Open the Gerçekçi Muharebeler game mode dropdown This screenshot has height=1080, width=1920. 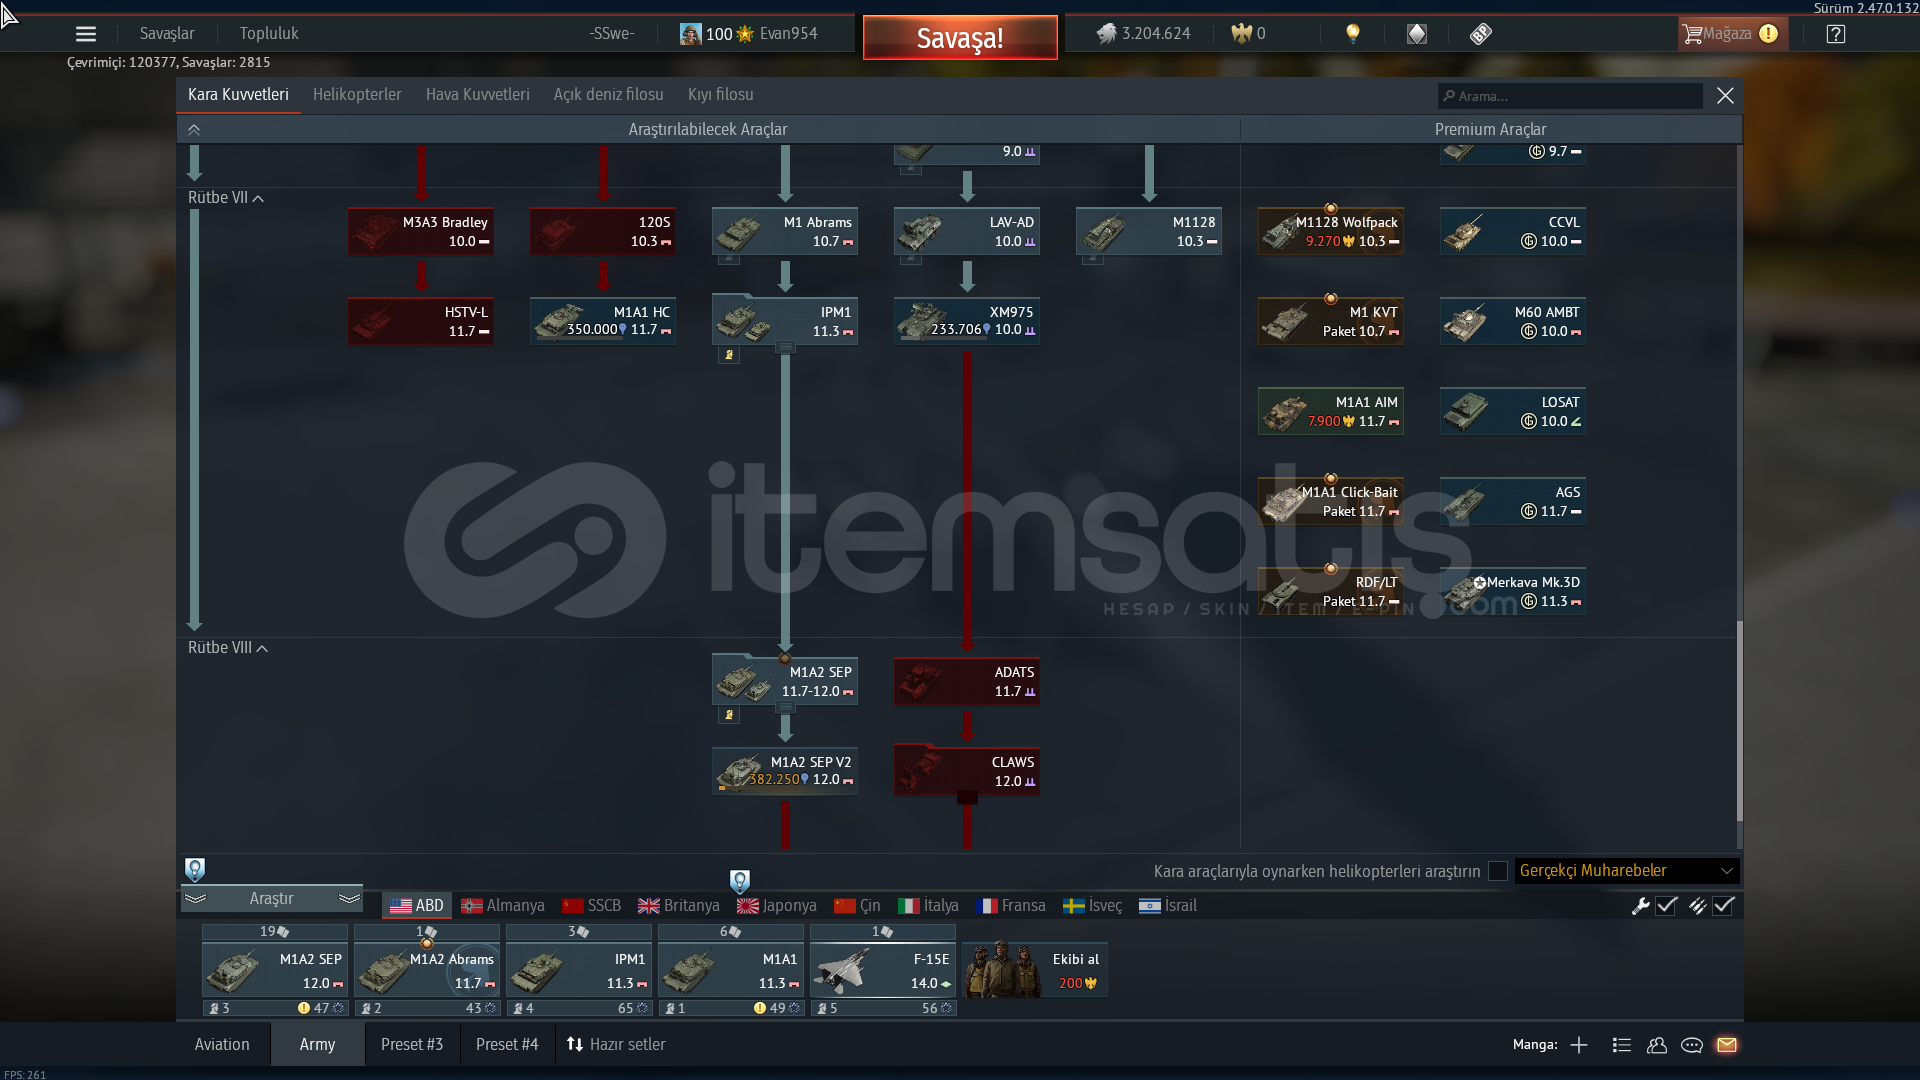pyautogui.click(x=1626, y=871)
